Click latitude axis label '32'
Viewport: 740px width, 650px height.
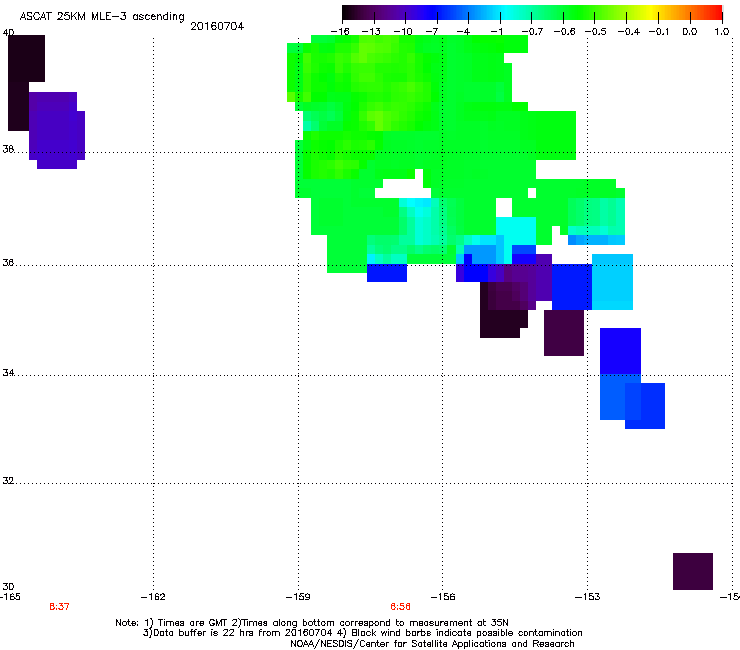tap(8, 481)
